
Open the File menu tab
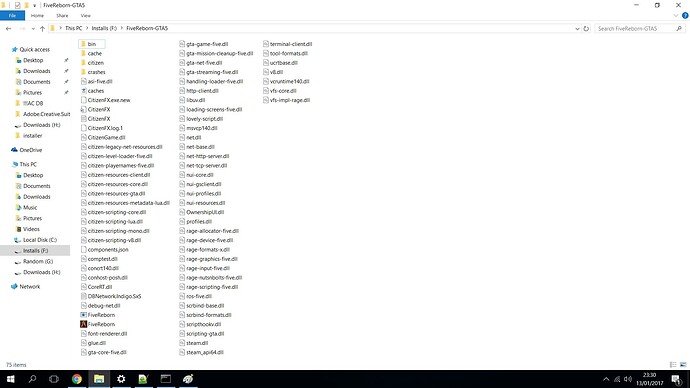[12, 15]
